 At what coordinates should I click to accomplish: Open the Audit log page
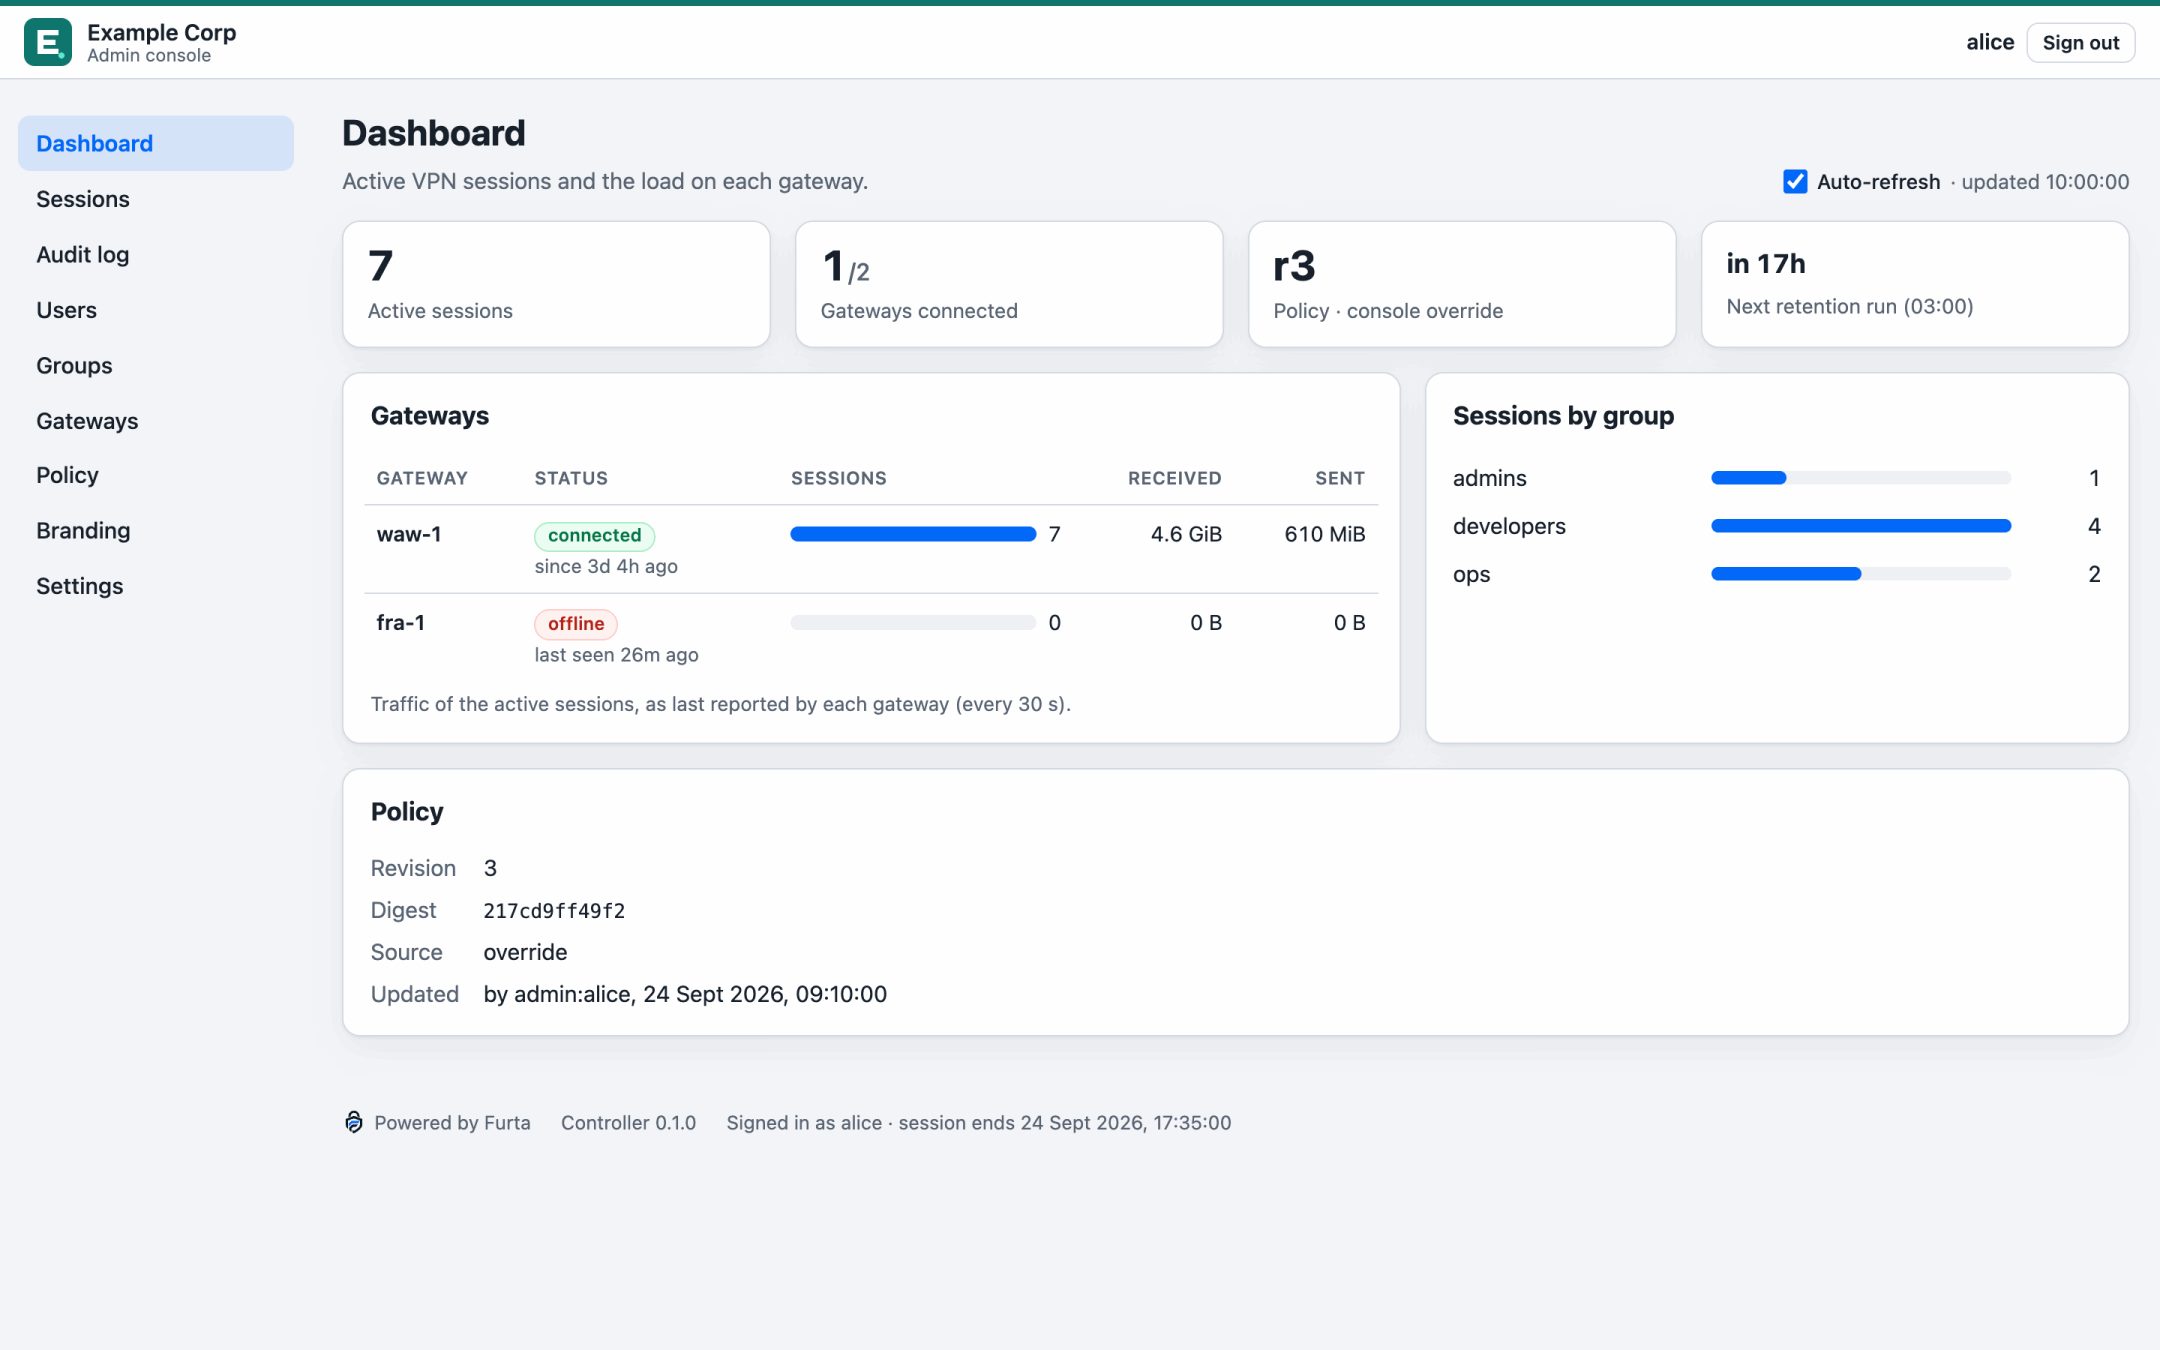pyautogui.click(x=156, y=255)
